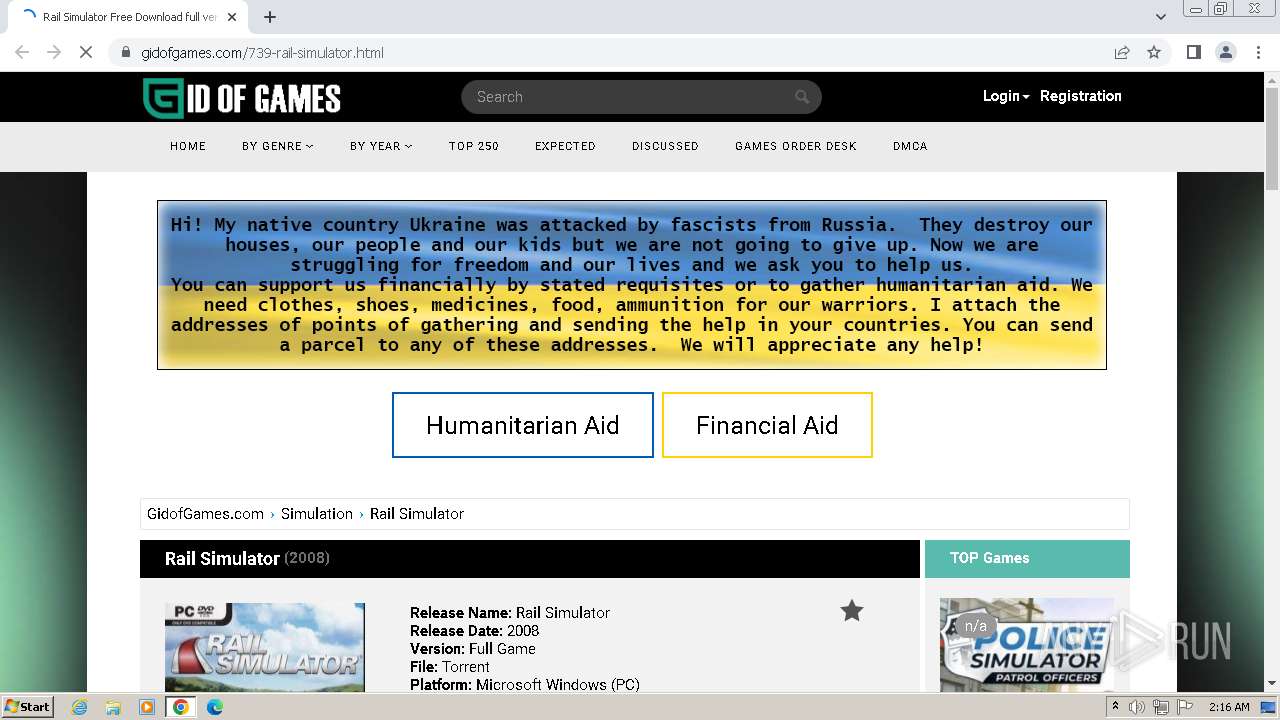Viewport: 1280px width, 720px height.
Task: Click the 2:16 AM system clock
Action: click(1229, 707)
